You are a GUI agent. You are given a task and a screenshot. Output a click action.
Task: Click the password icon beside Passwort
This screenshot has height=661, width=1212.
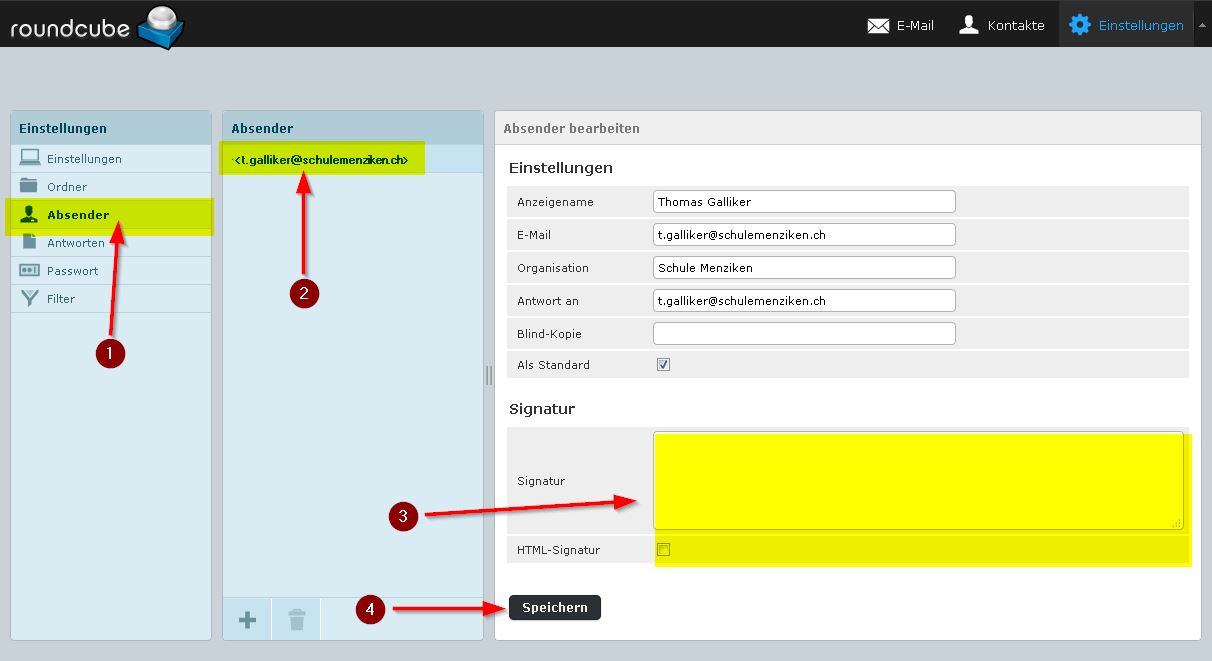(x=30, y=270)
